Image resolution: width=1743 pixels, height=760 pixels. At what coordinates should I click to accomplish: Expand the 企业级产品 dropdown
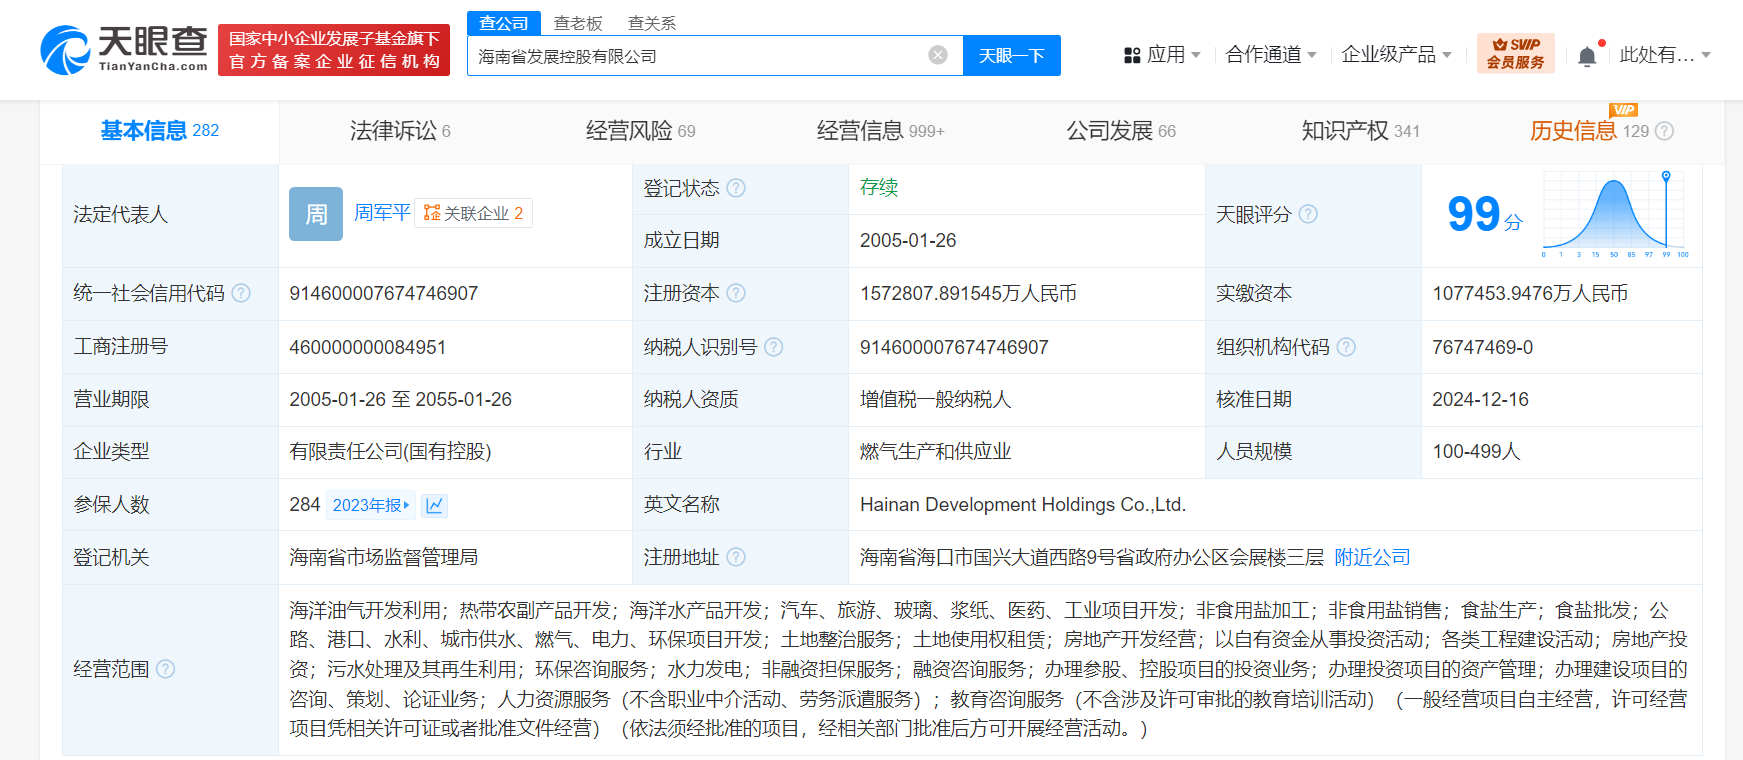(x=1395, y=55)
